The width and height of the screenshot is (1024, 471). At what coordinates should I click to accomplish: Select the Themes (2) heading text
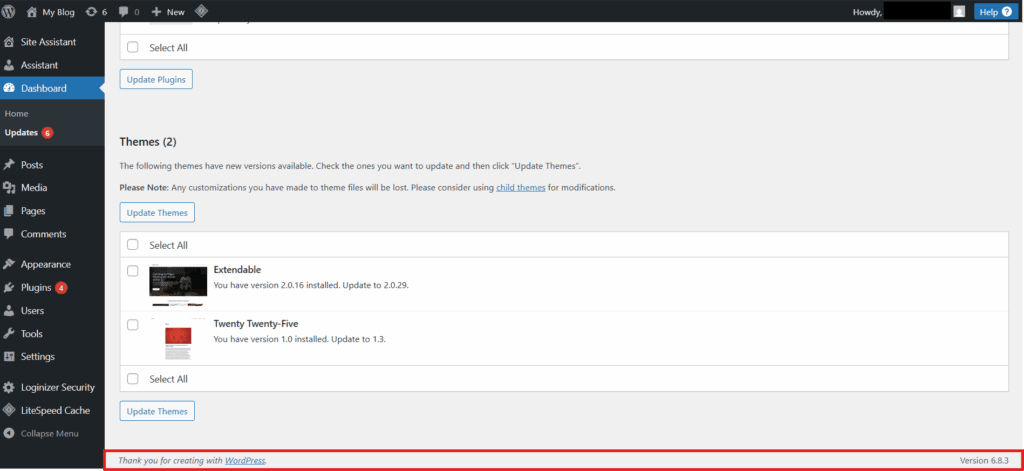coord(148,142)
